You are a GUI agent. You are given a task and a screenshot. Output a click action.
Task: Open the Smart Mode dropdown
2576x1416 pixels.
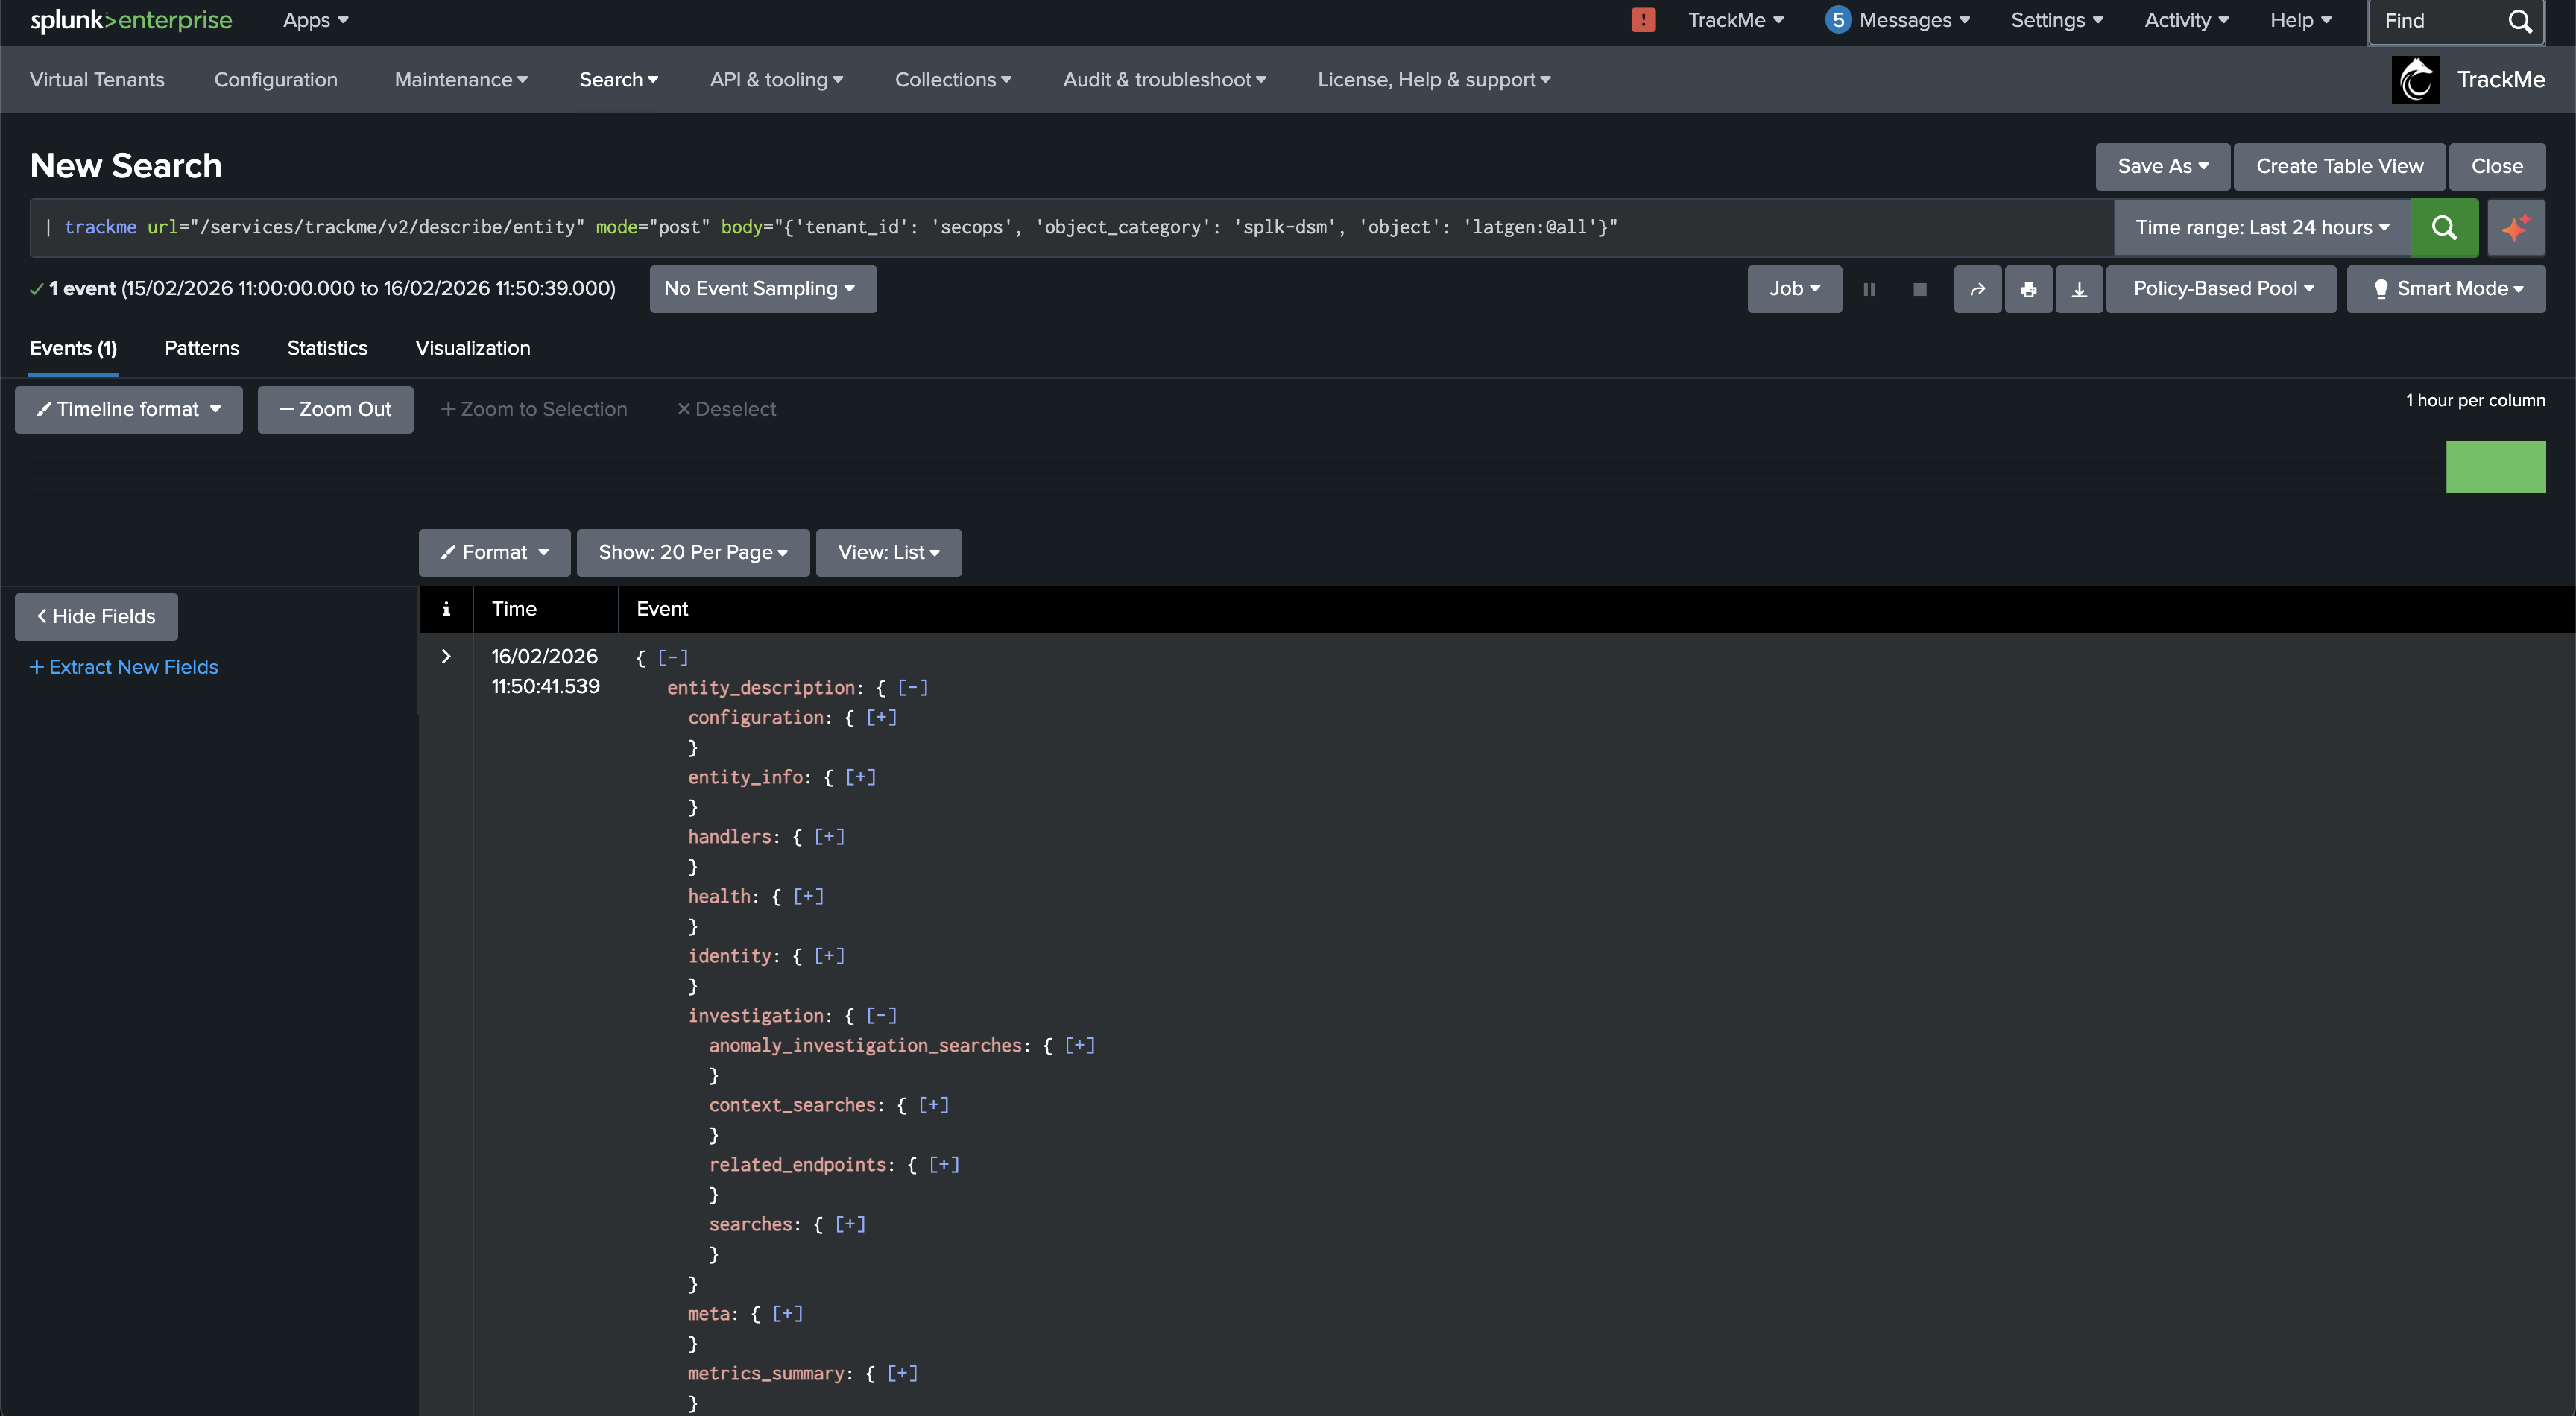(x=2446, y=289)
